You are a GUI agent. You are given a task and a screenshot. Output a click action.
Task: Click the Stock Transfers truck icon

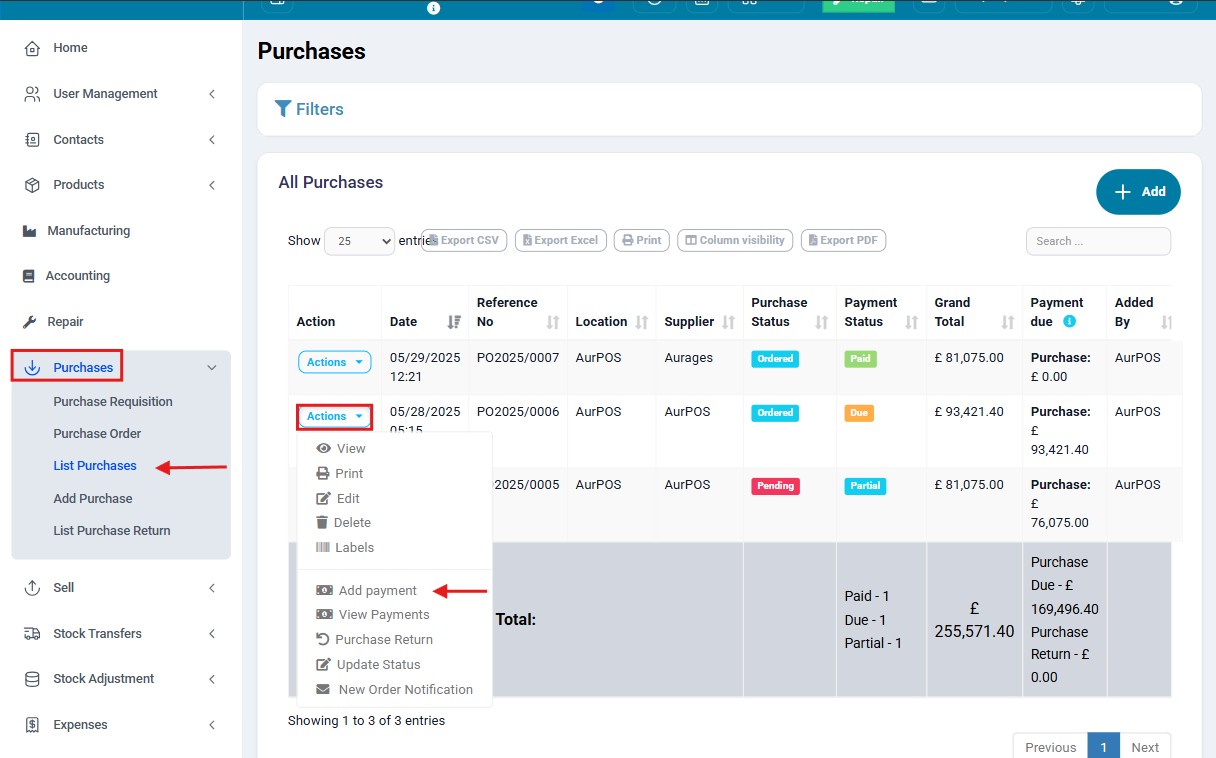pyautogui.click(x=32, y=634)
